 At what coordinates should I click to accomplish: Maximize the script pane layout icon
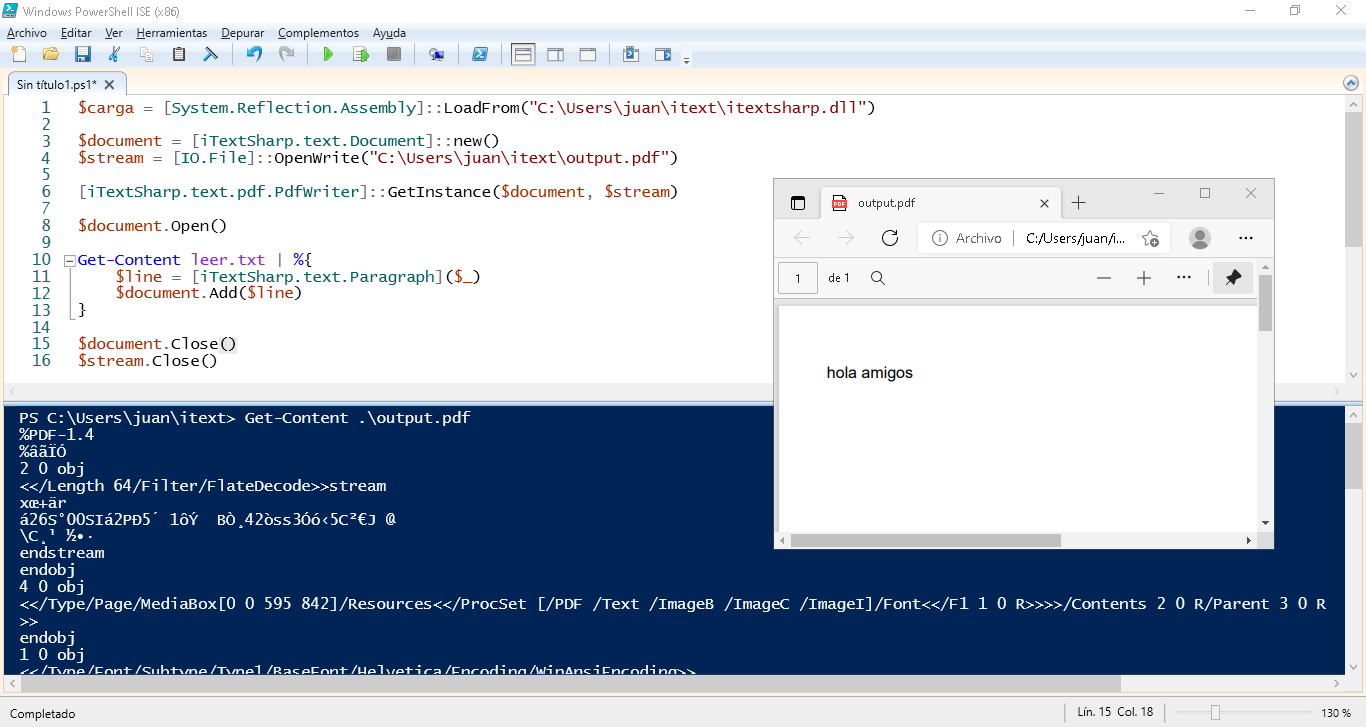tap(588, 55)
